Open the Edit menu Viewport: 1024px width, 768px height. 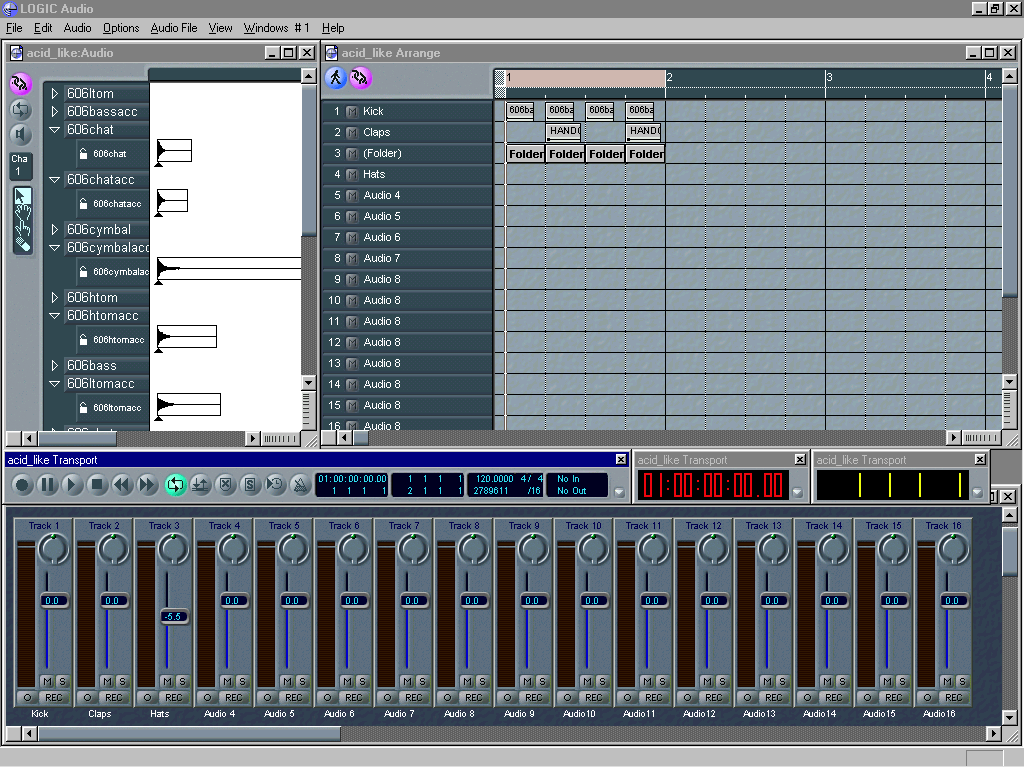(x=43, y=28)
